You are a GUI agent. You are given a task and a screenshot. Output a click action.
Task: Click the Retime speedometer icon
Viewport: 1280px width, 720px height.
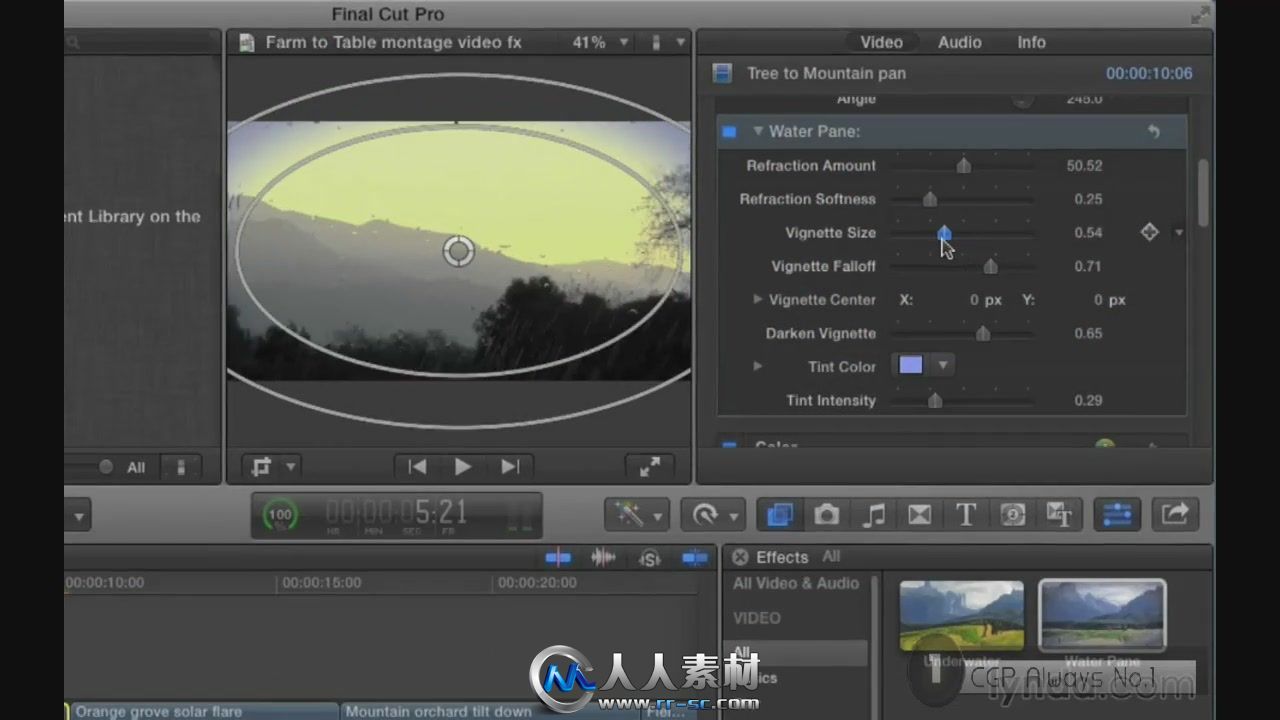(705, 514)
